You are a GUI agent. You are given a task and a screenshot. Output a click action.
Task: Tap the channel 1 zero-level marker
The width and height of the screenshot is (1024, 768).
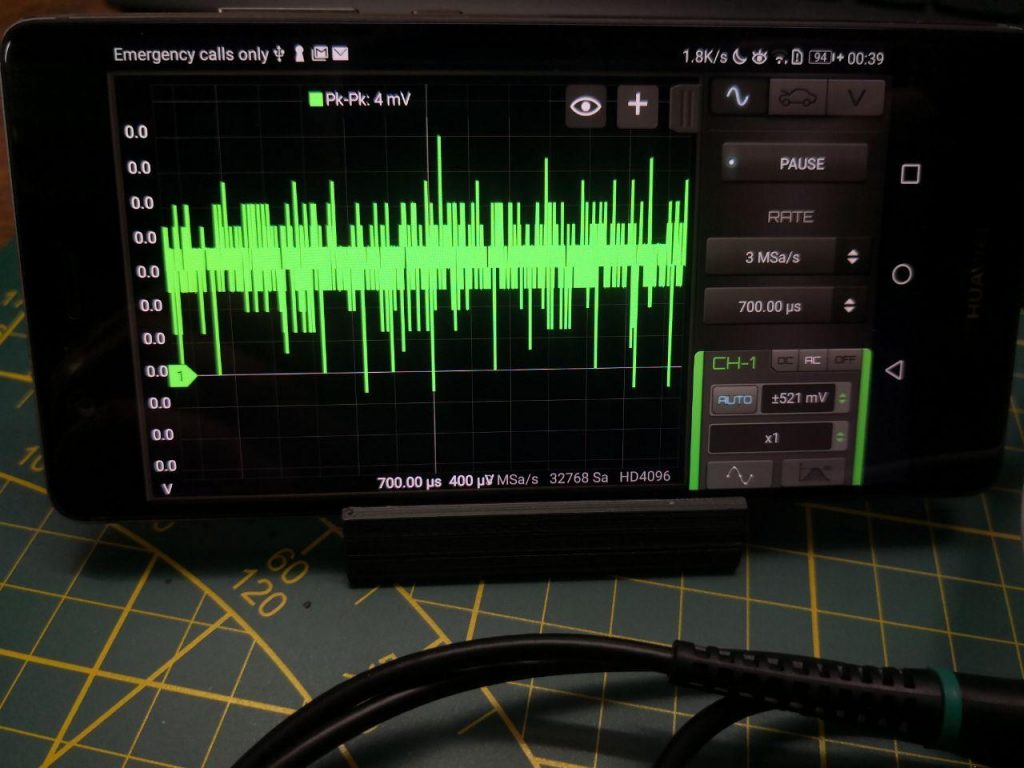[x=183, y=376]
